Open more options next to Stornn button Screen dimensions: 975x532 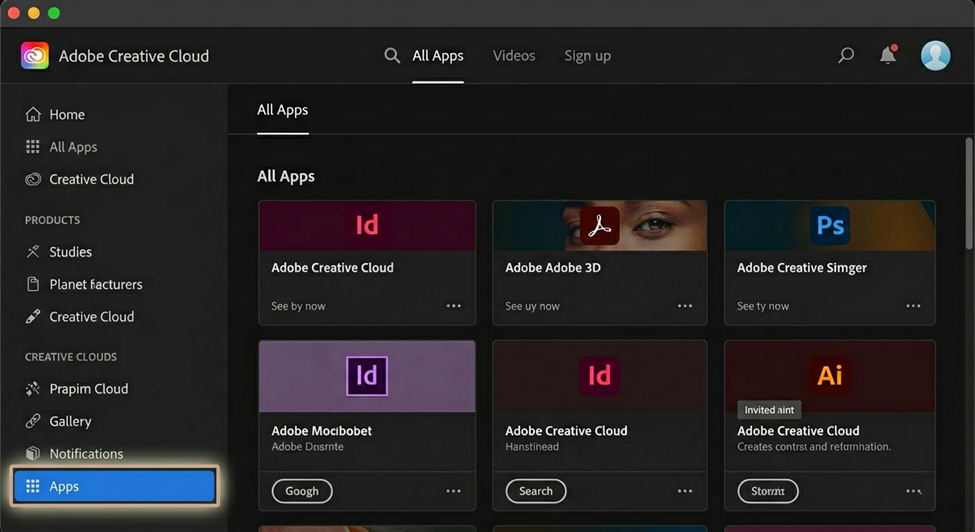pyautogui.click(x=913, y=491)
